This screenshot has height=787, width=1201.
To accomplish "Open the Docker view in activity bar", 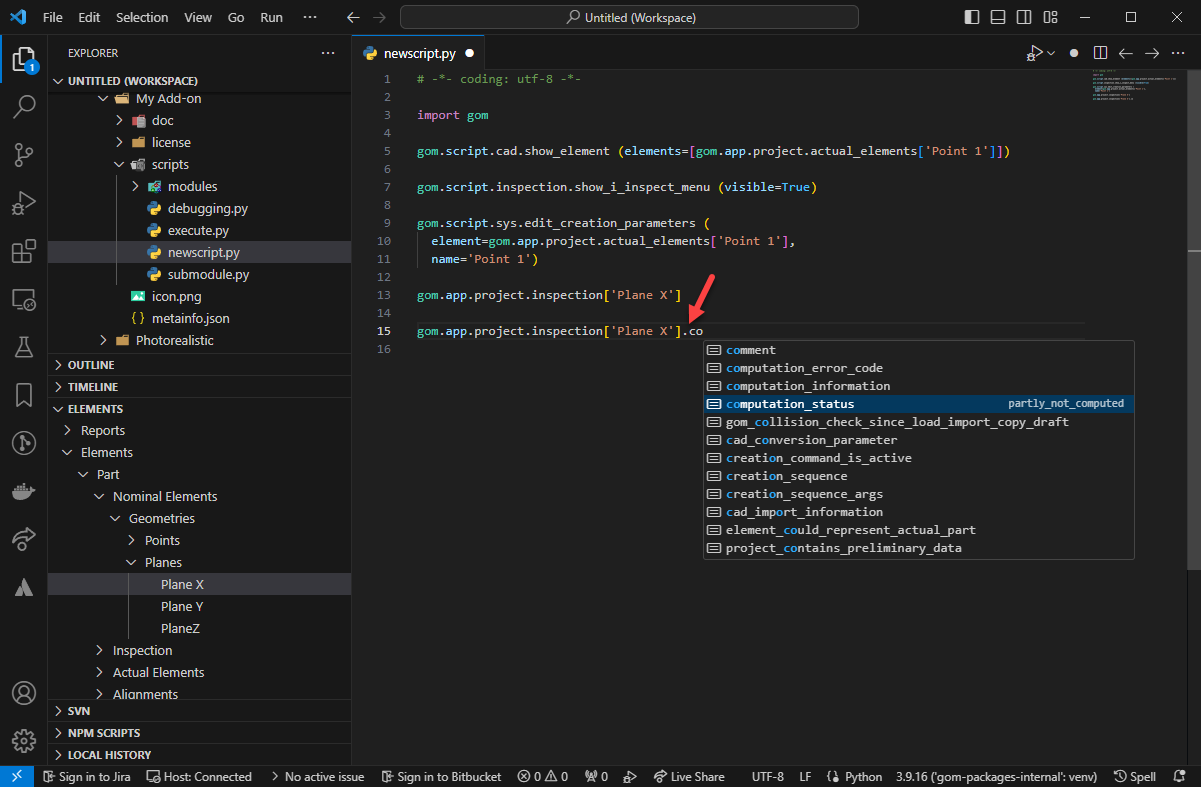I will coord(23,491).
